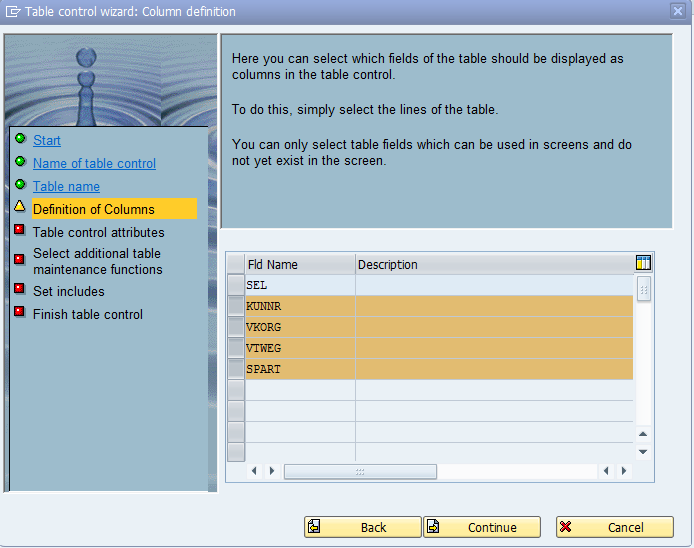Click the far-right scroll-right arrow
The image size is (694, 548).
pos(624,471)
